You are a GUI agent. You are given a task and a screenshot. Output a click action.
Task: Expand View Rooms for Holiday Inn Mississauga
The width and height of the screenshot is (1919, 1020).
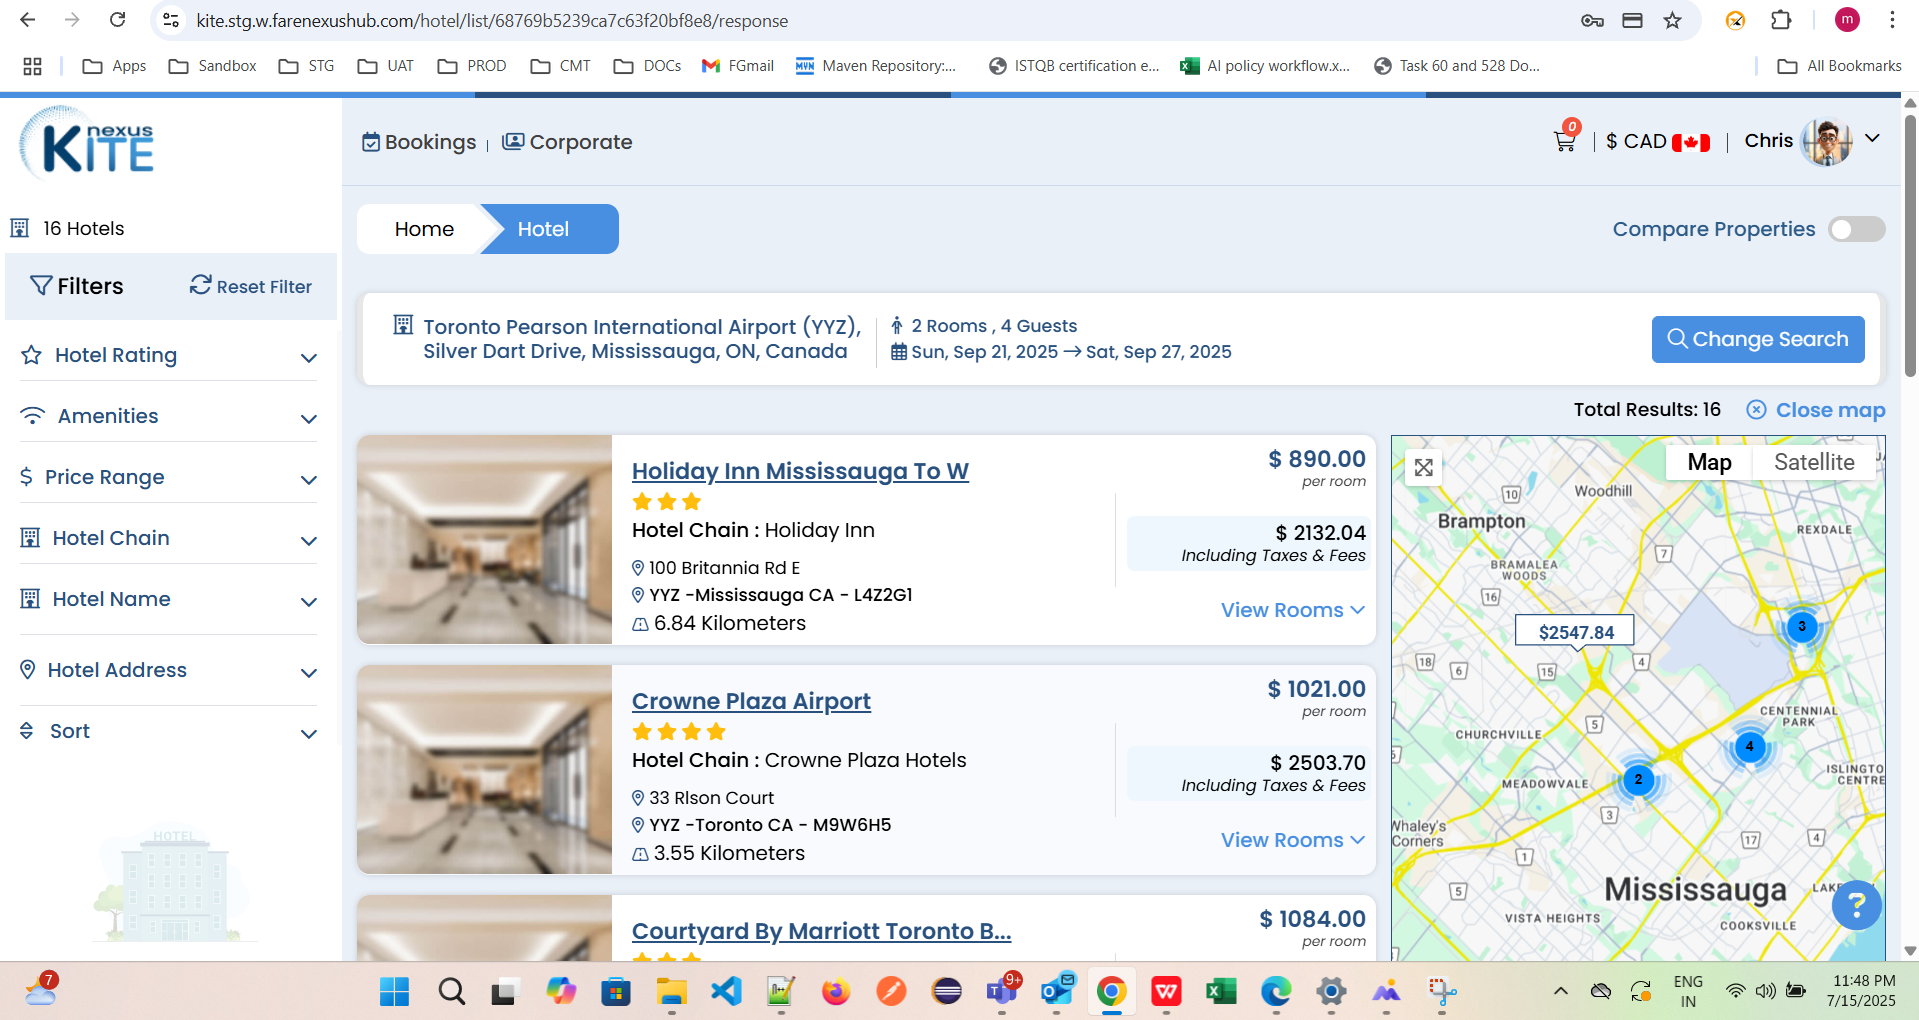tap(1292, 610)
